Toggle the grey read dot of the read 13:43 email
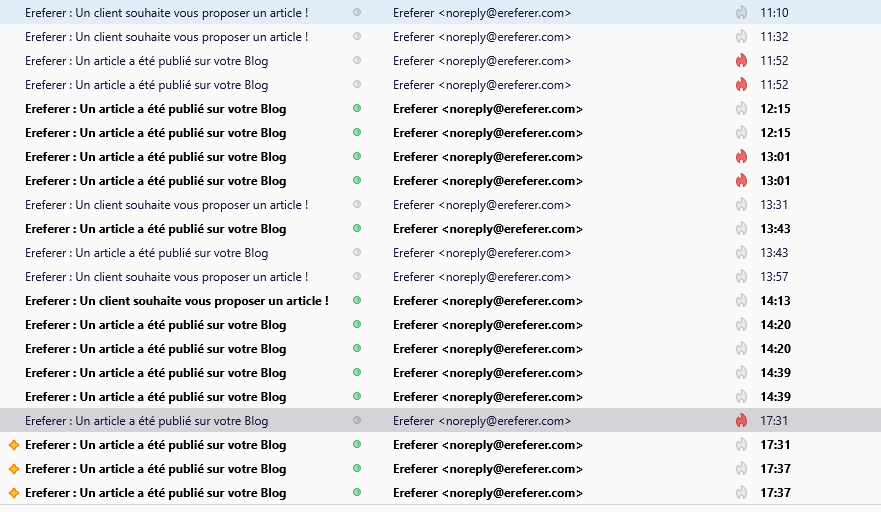Screen dimensions: 881x512 (x=357, y=252)
